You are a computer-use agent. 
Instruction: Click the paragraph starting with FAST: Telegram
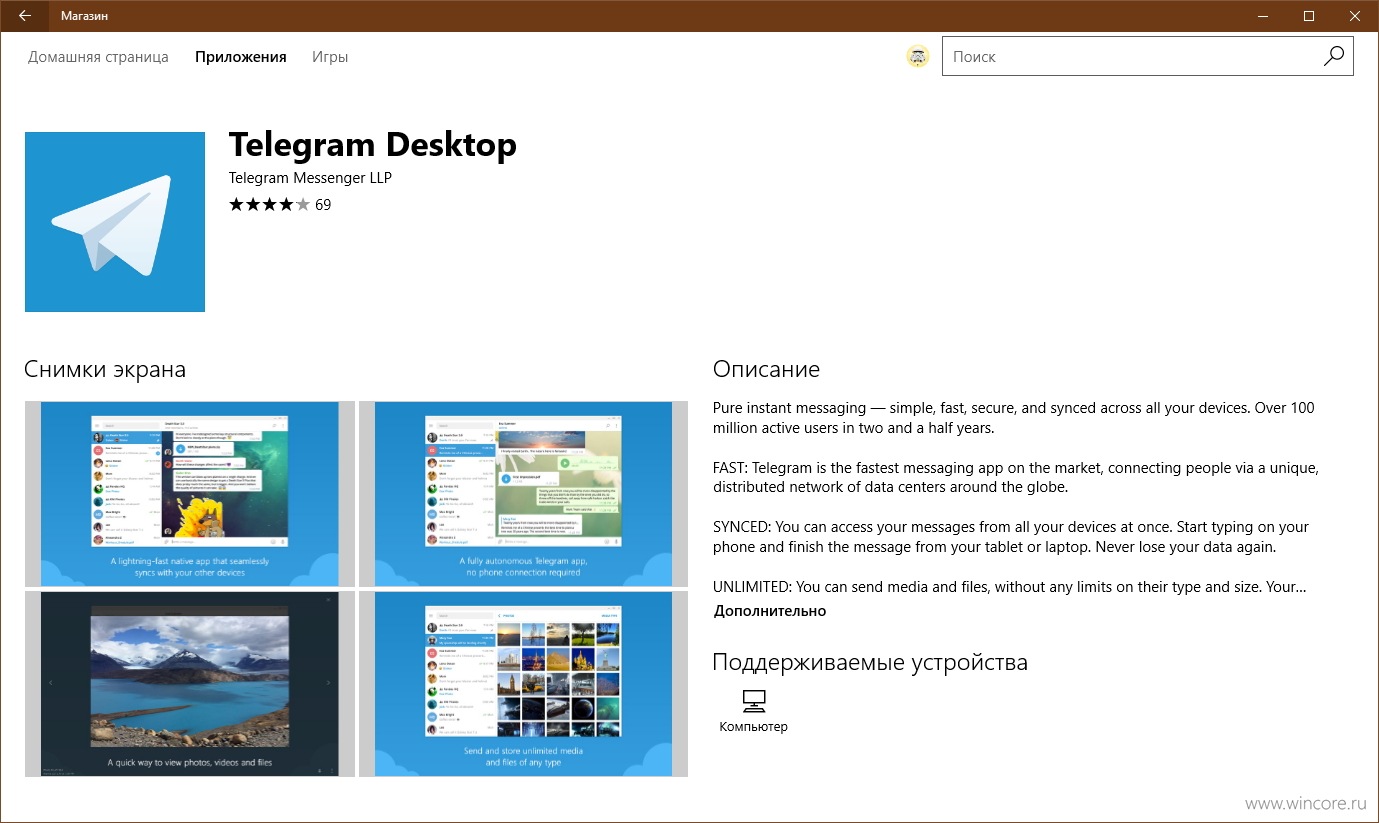[1016, 477]
